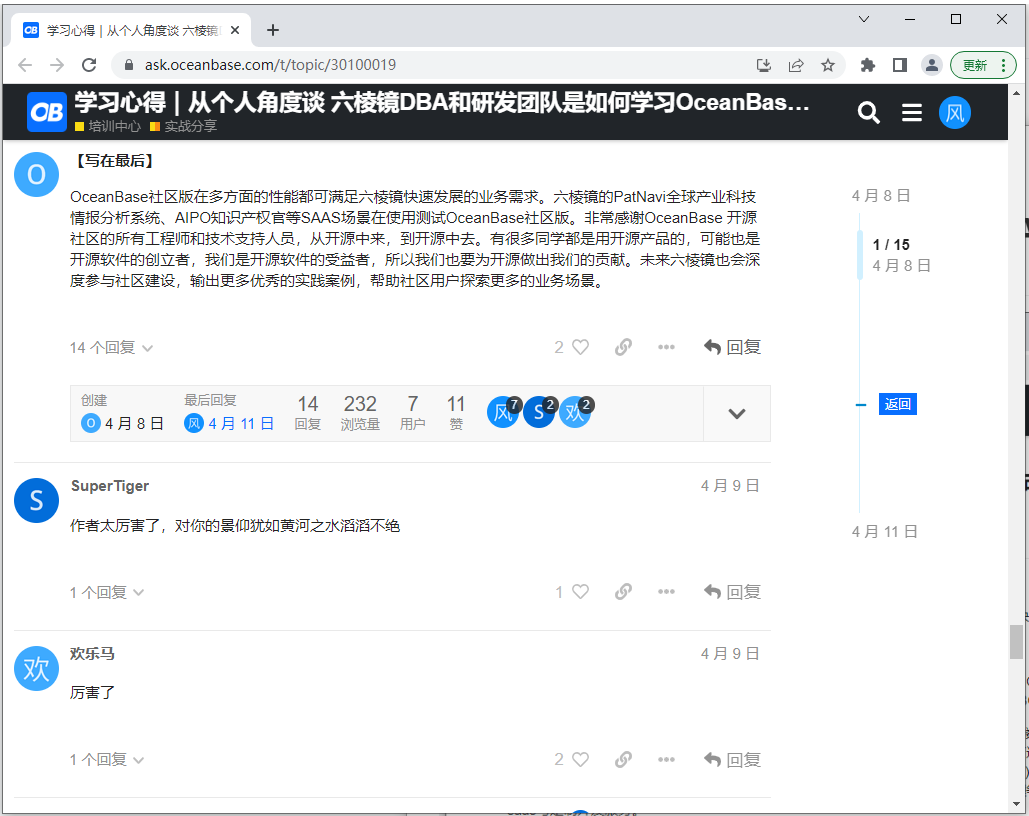The width and height of the screenshot is (1029, 816).
Task: Show who liked first post via count 2
Action: click(x=559, y=347)
